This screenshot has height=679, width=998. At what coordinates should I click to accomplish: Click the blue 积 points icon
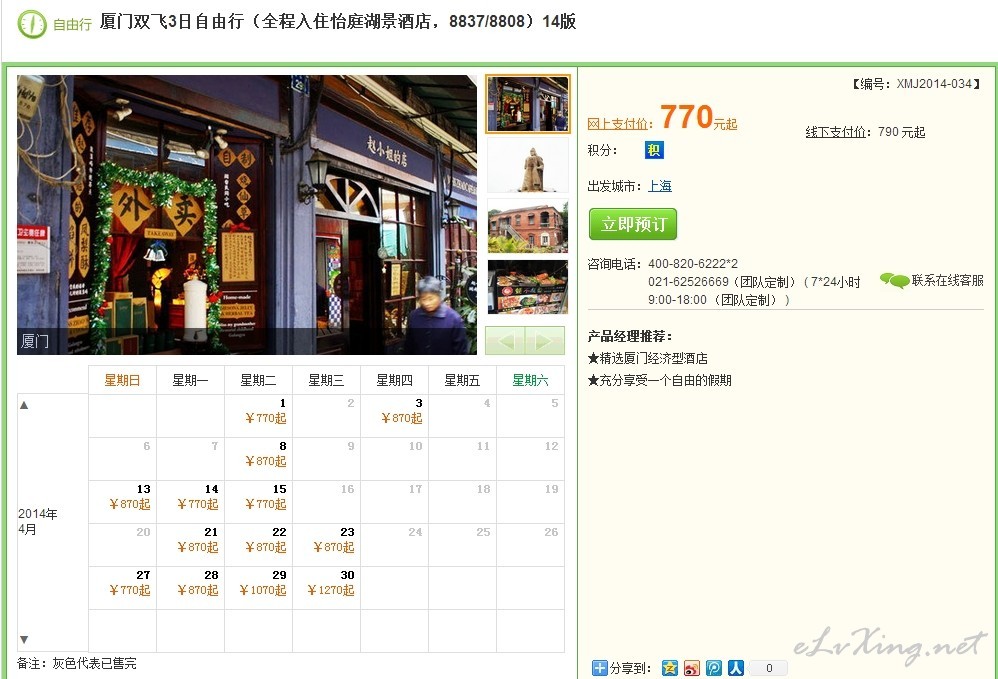click(654, 150)
